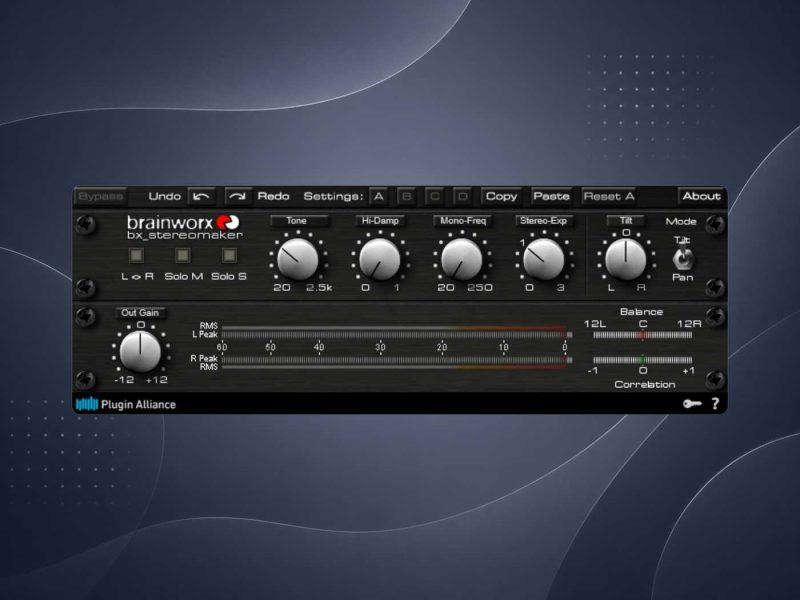Enable the Solo S button
The image size is (800, 600).
tap(229, 255)
